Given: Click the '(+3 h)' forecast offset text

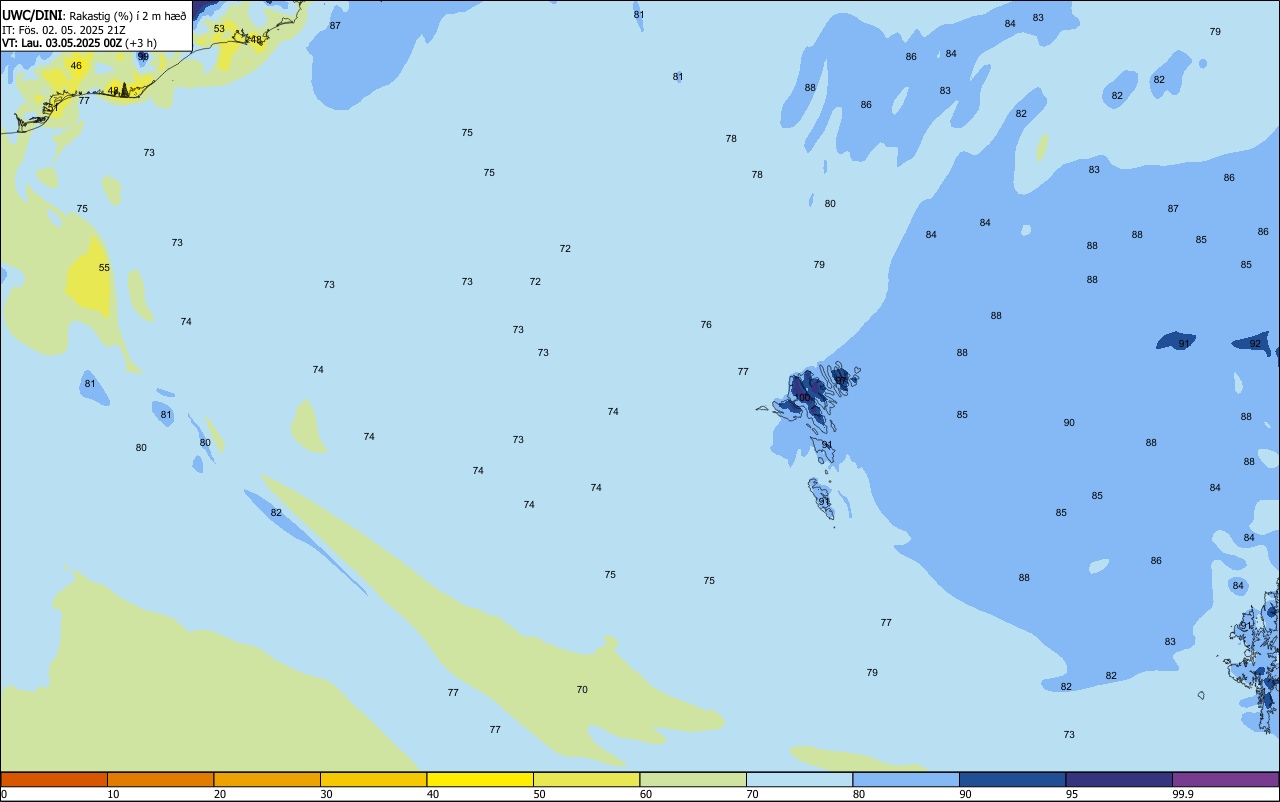Looking at the screenshot, I should click(x=141, y=43).
